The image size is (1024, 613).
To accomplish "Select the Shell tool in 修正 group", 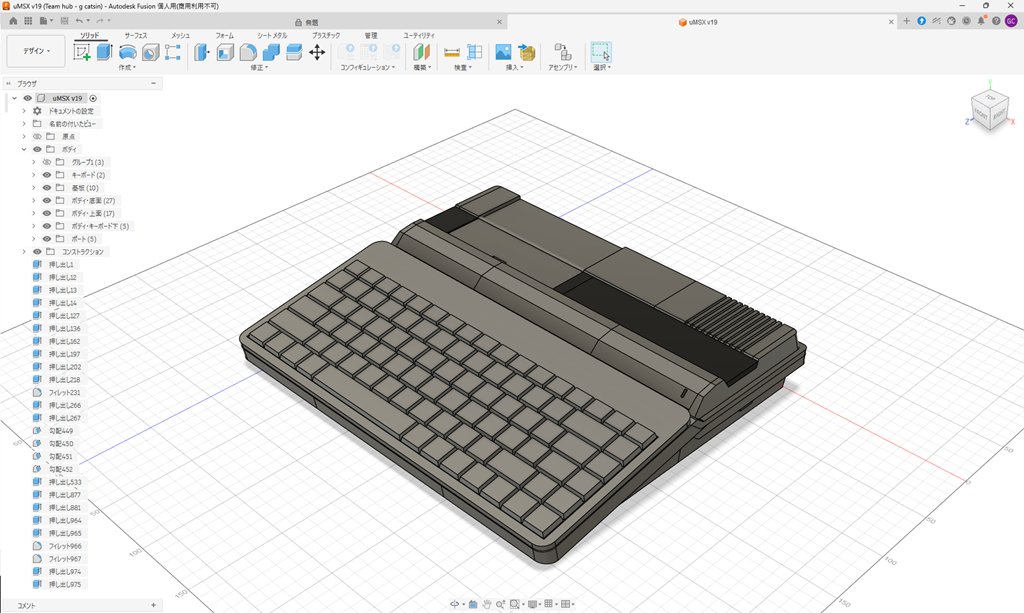I will [225, 52].
